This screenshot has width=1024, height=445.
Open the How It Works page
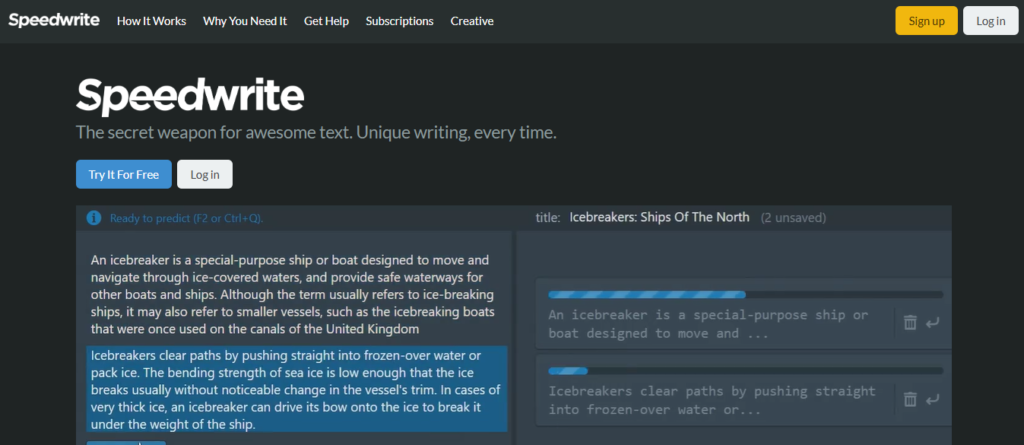pyautogui.click(x=152, y=21)
